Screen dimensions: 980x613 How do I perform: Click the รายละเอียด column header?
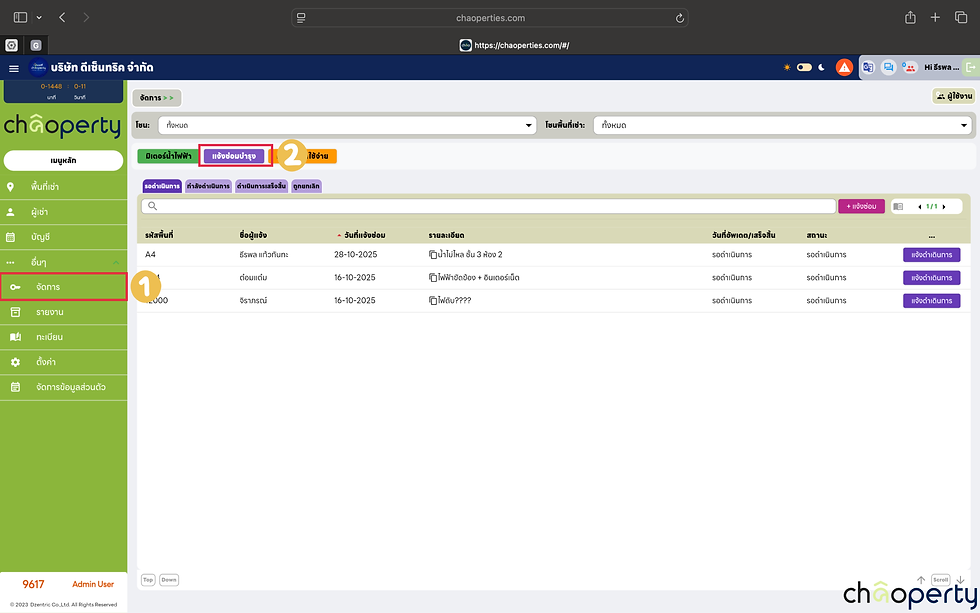point(446,236)
